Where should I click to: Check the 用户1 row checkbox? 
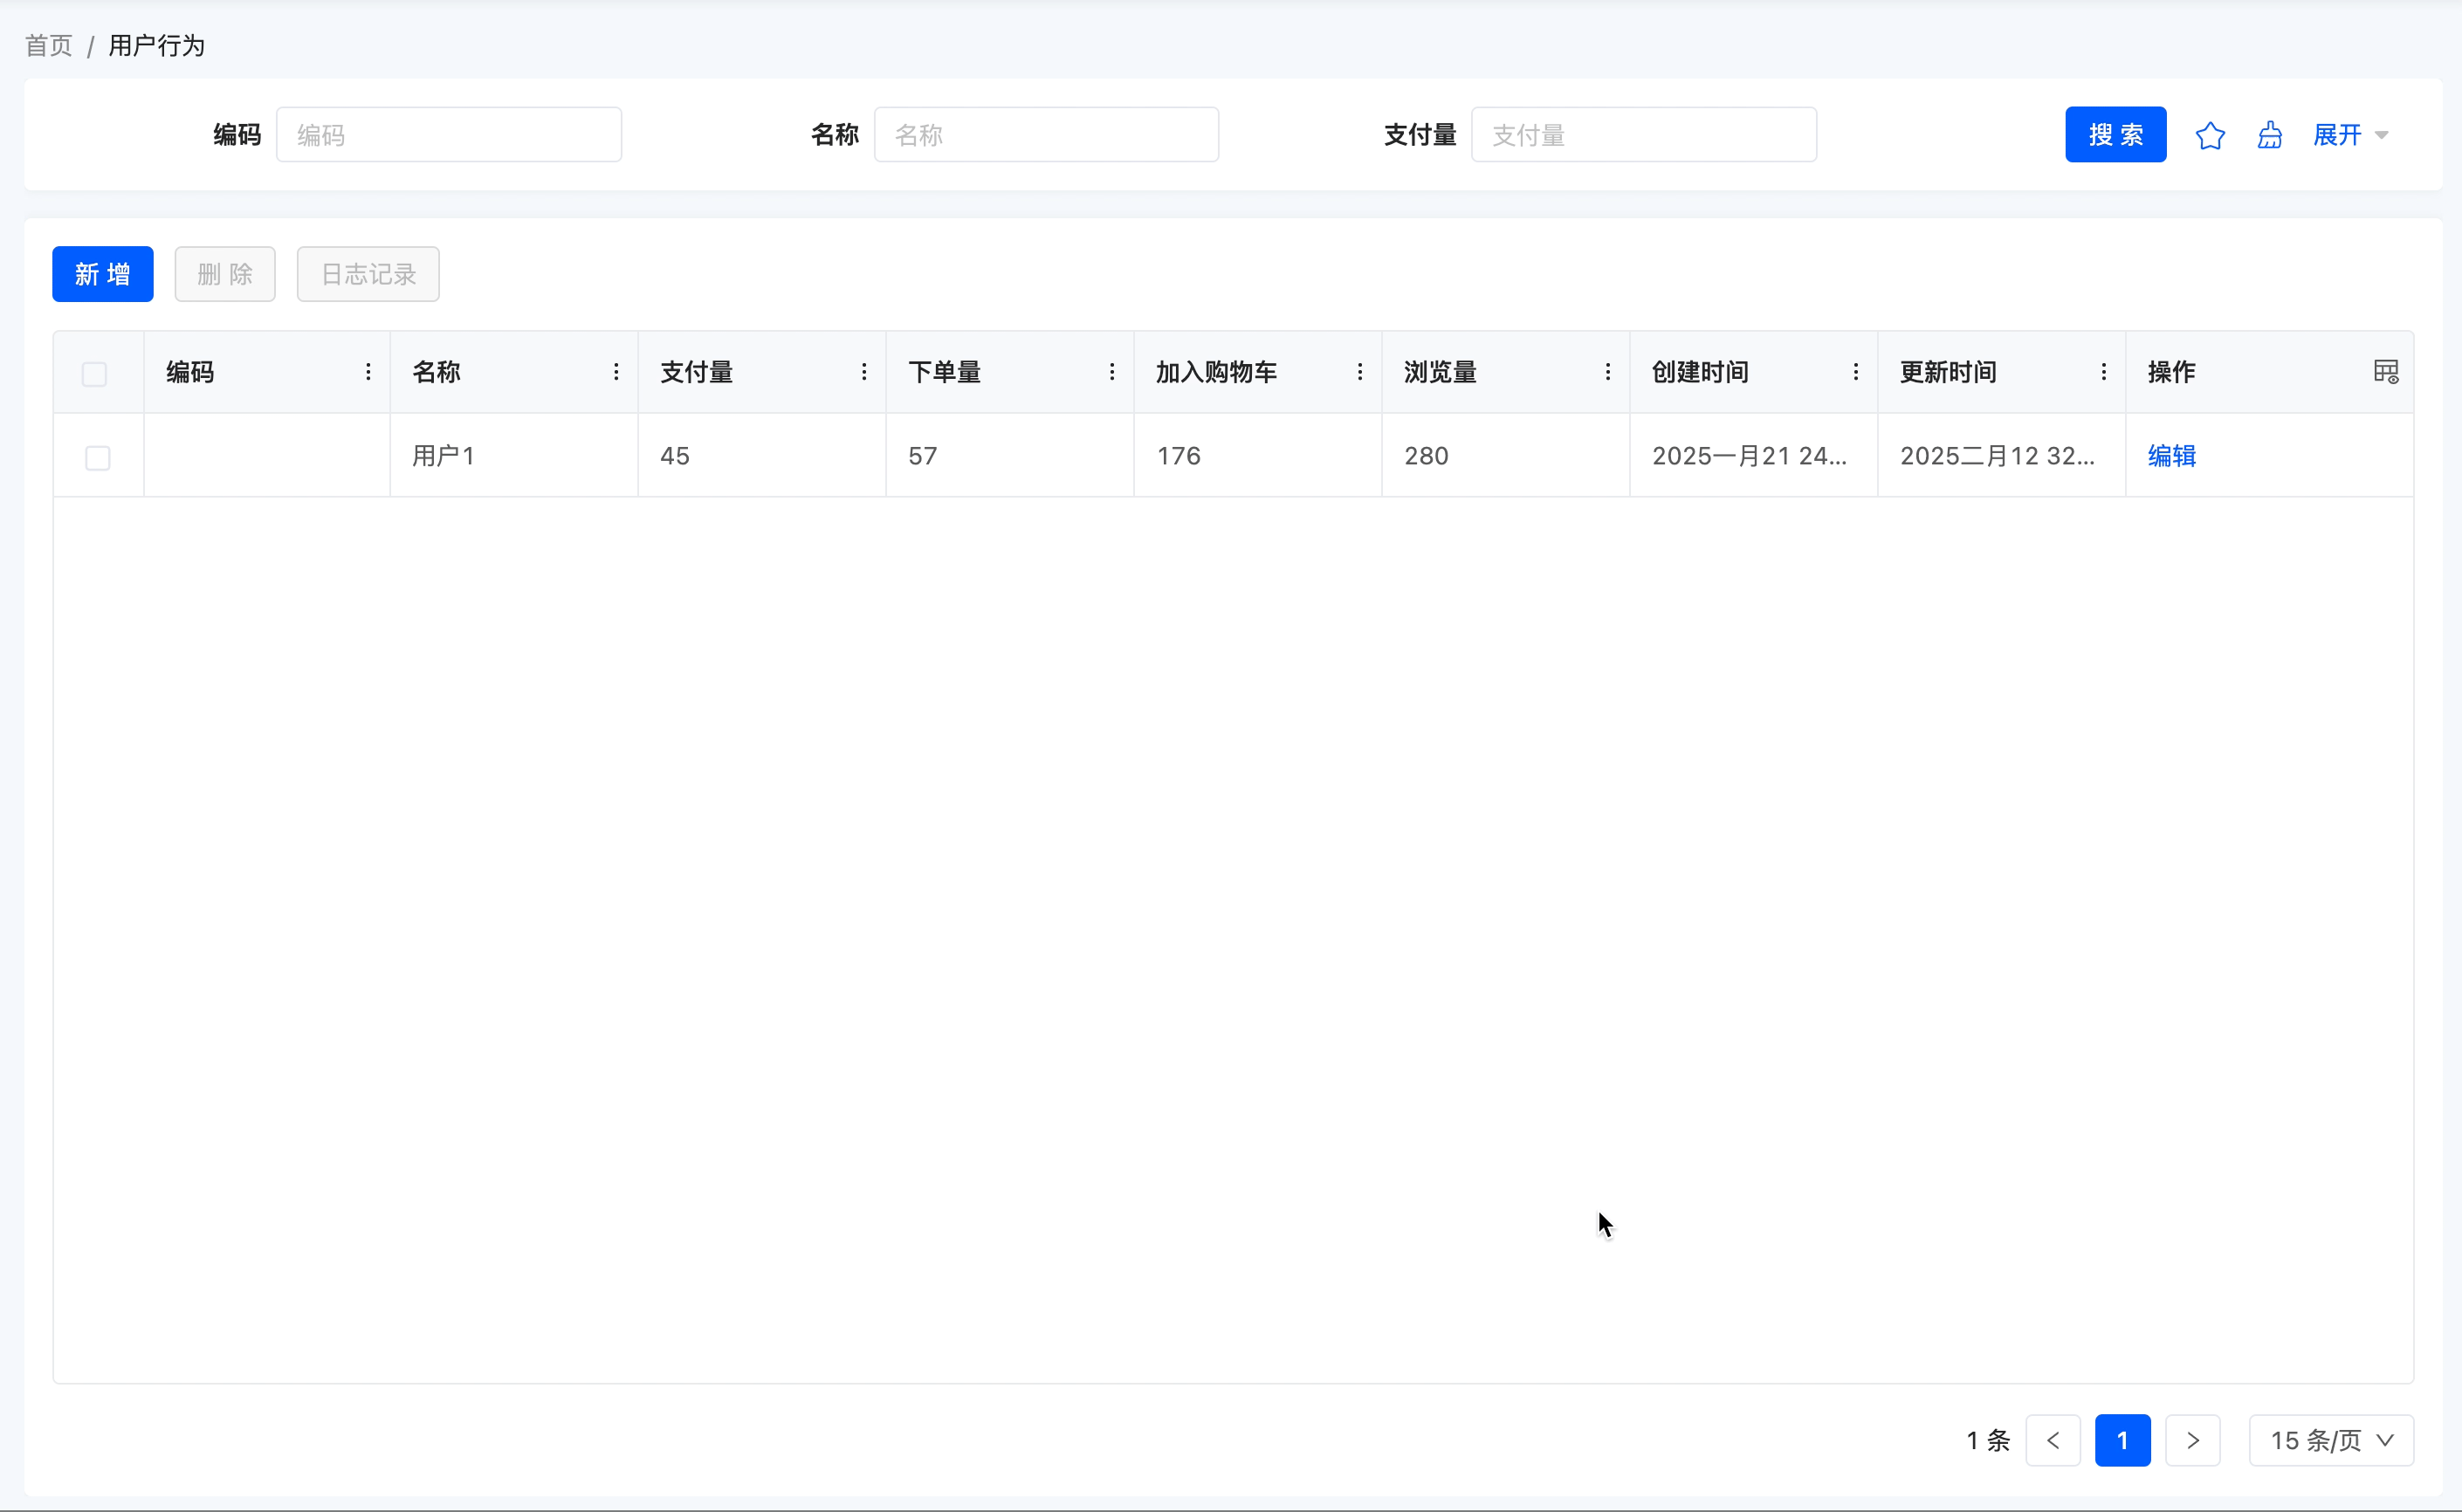tap(98, 458)
